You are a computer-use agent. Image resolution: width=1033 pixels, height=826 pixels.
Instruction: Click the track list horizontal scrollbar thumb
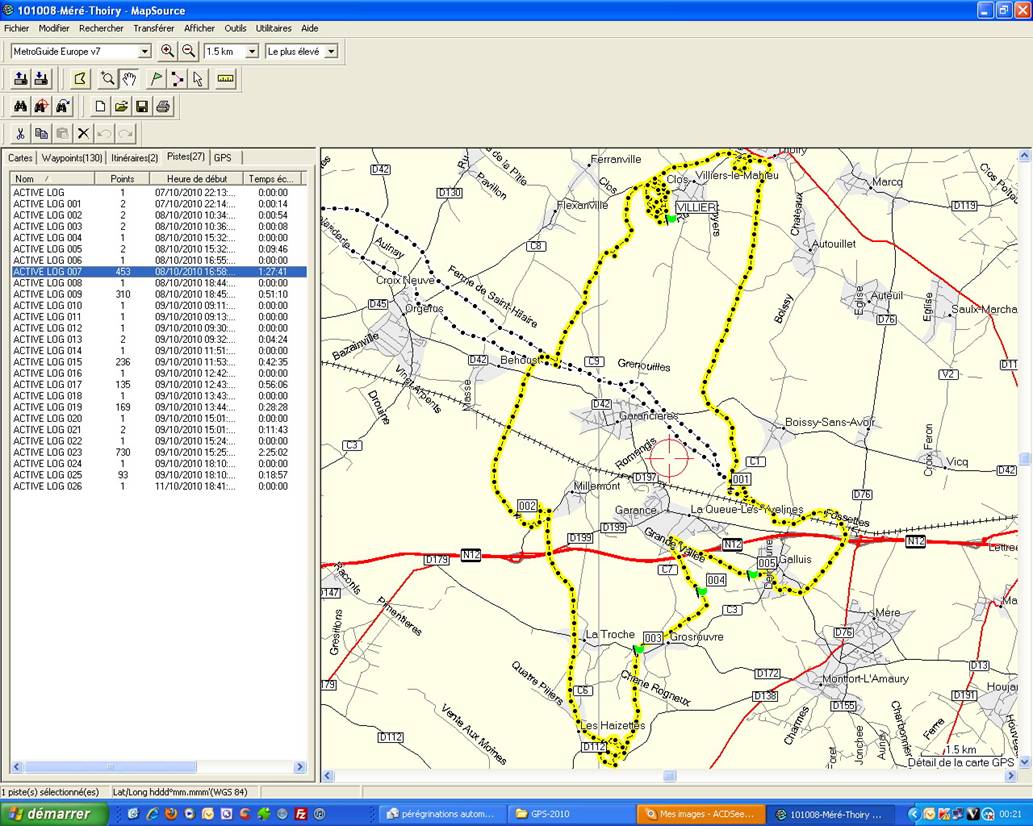110,767
